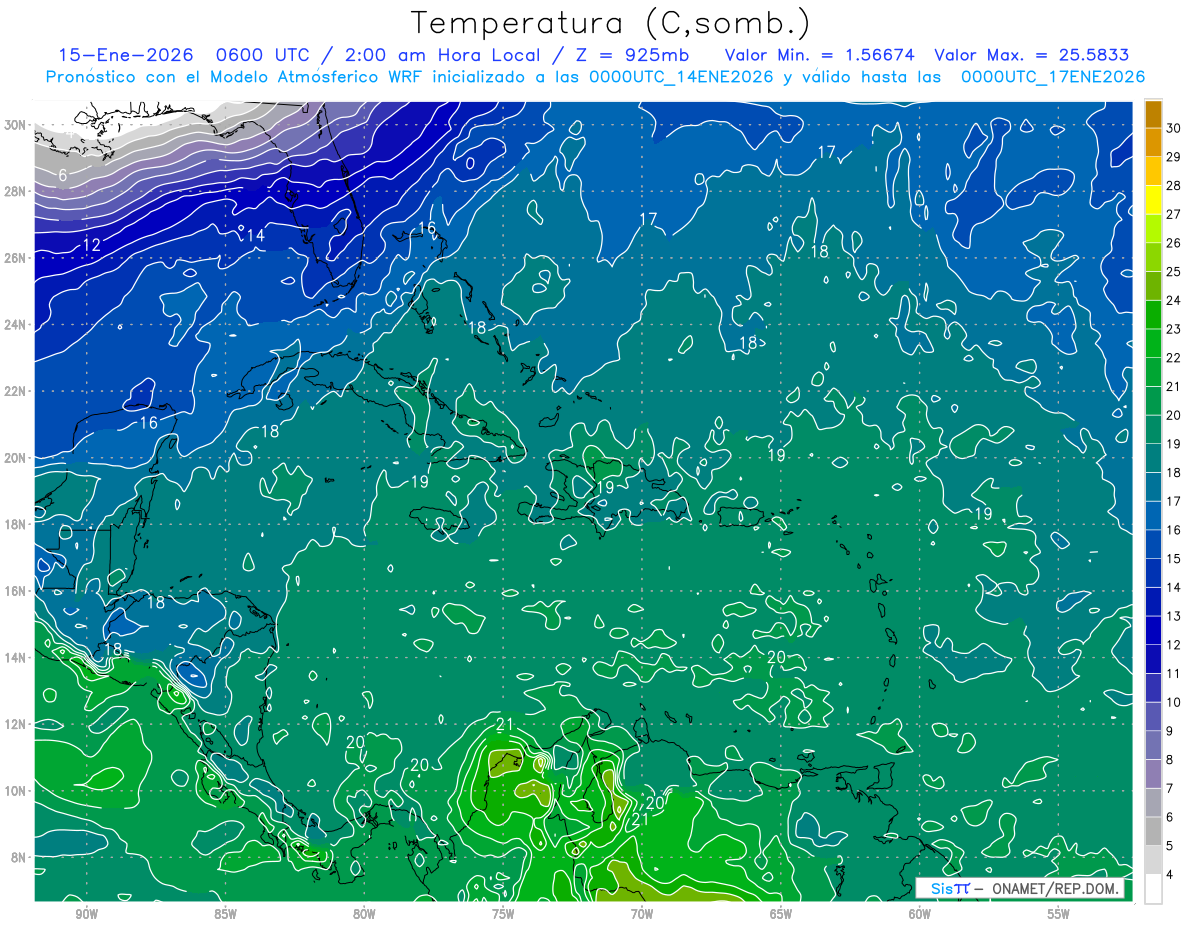Pick the teal swatch between 18 and 19
Viewport: 1200px width, 927px height.
[x=1153, y=459]
